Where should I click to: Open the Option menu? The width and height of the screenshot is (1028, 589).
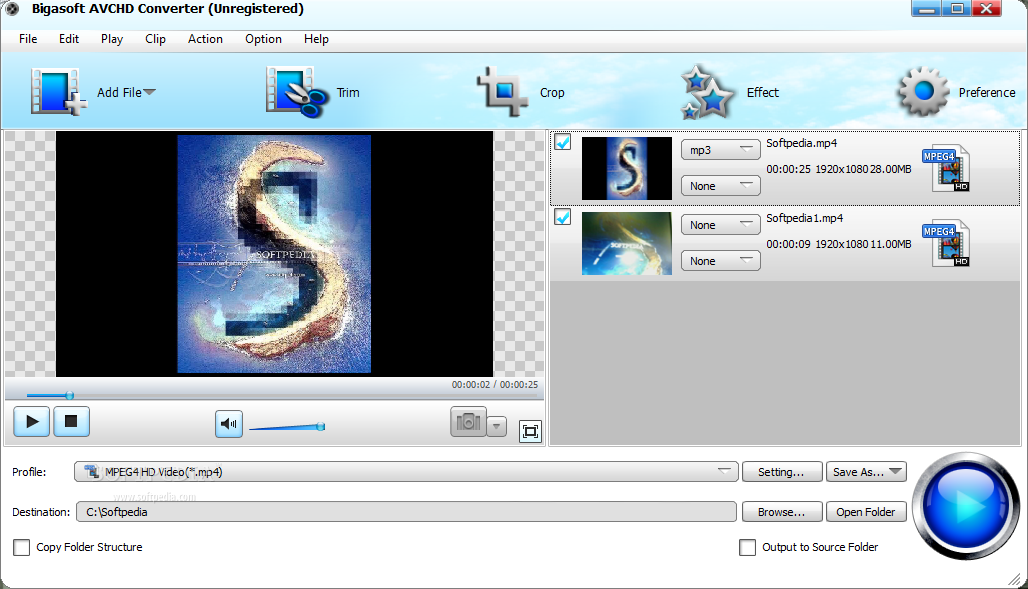click(x=264, y=39)
